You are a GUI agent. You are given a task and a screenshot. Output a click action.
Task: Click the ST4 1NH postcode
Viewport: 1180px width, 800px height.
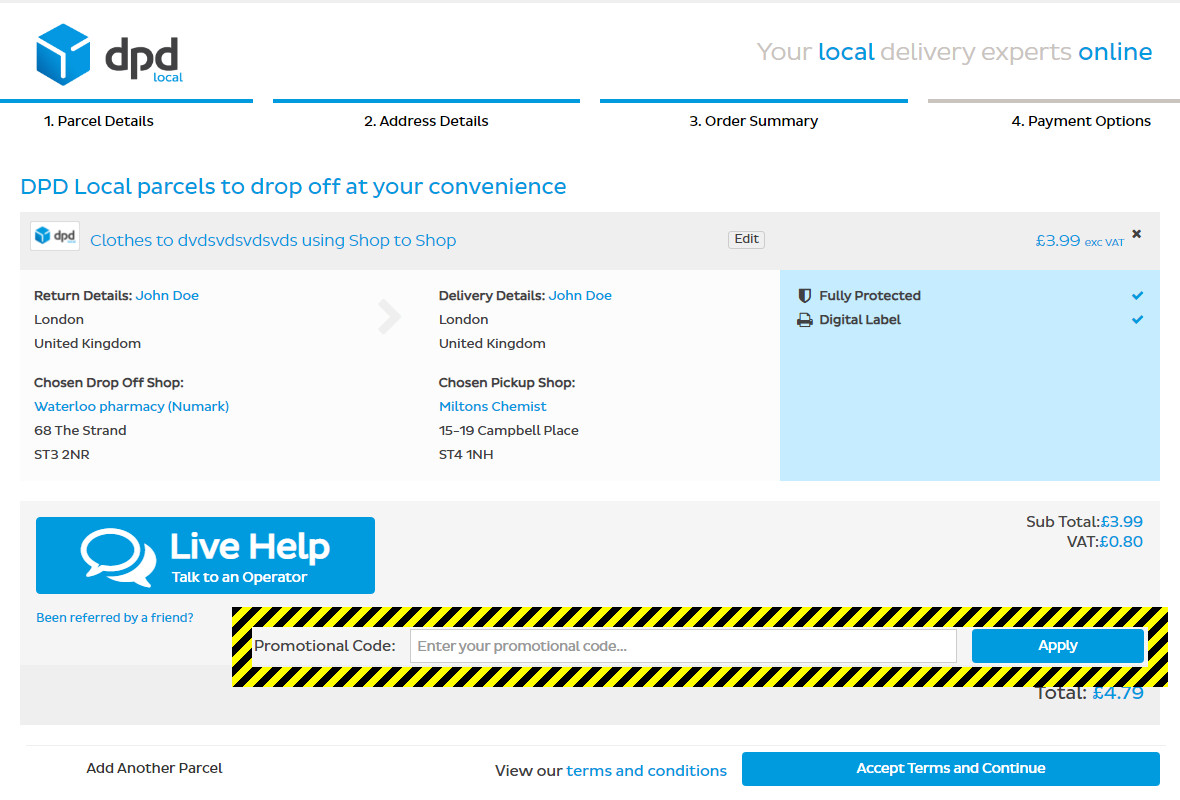coord(467,455)
